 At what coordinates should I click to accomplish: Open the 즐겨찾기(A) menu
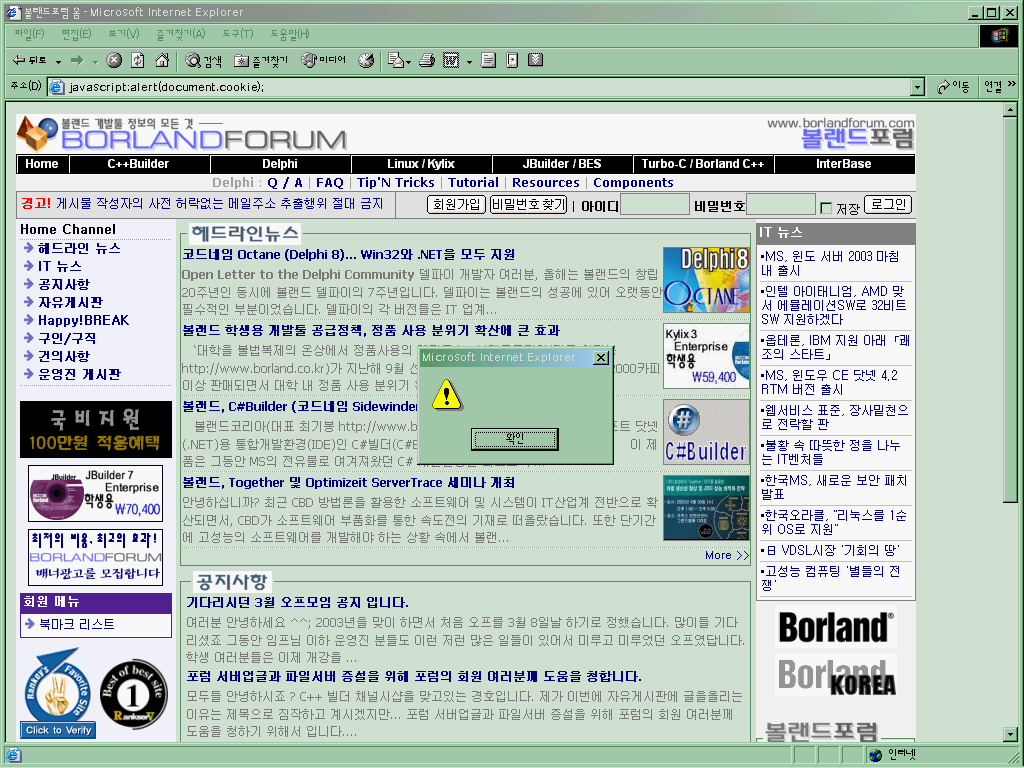(x=180, y=34)
